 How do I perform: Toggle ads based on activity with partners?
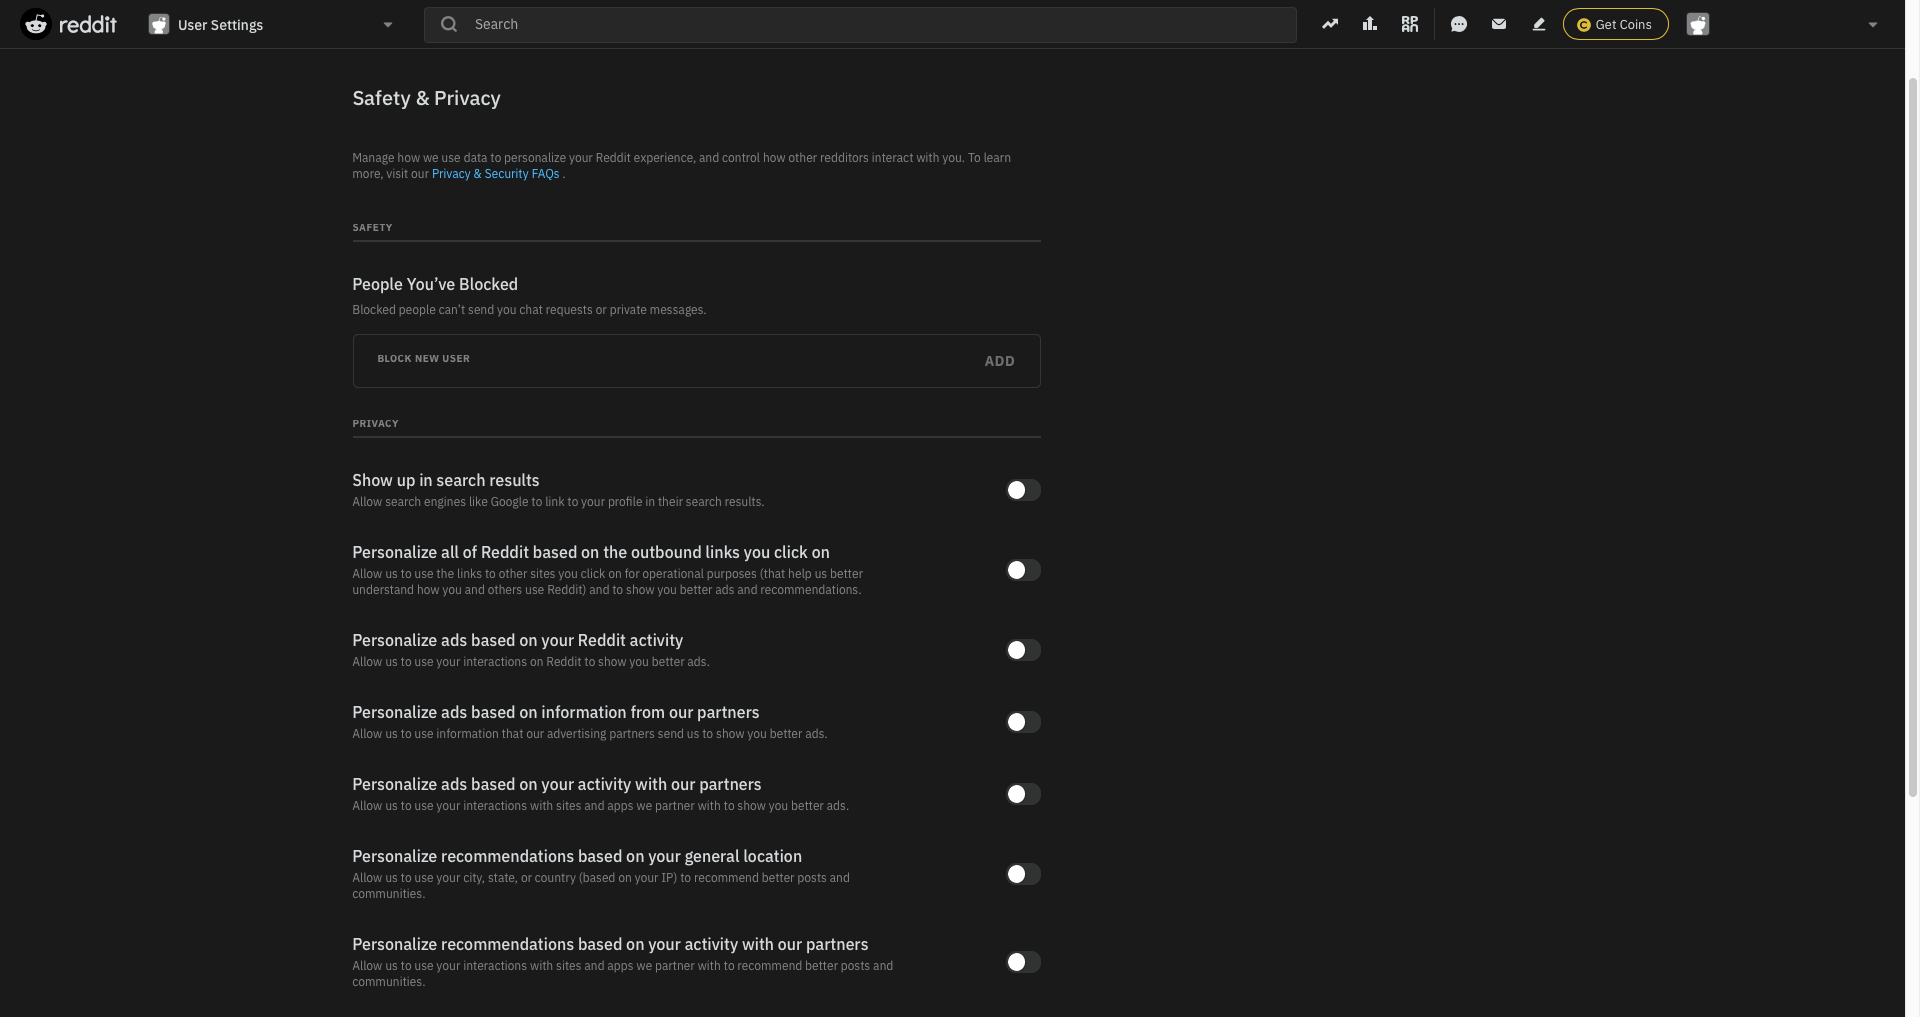pyautogui.click(x=1023, y=794)
